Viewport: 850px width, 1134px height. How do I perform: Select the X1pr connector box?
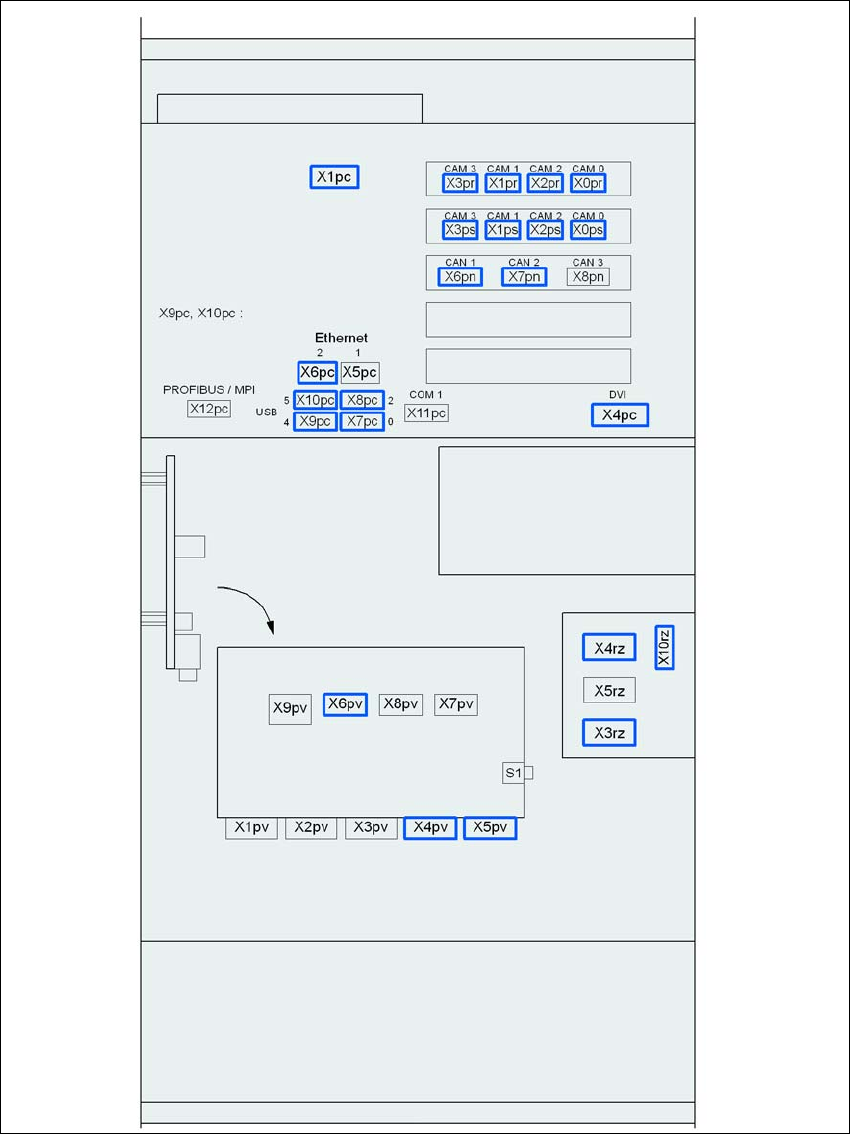(503, 183)
